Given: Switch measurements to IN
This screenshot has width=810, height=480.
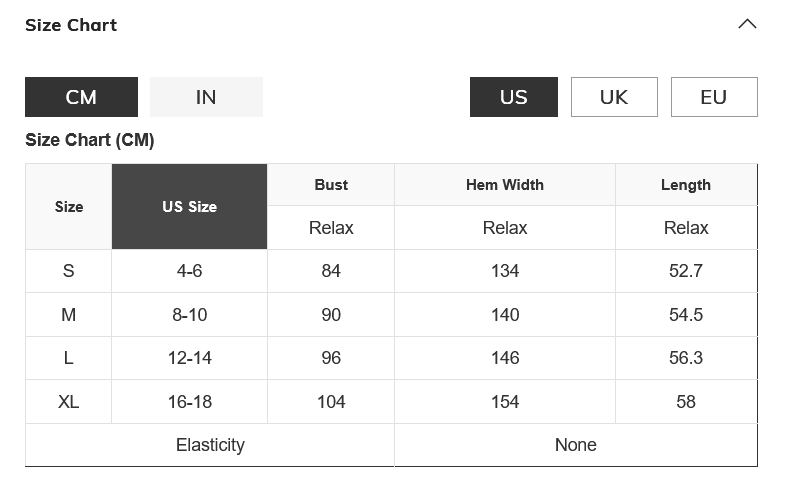Looking at the screenshot, I should 206,97.
